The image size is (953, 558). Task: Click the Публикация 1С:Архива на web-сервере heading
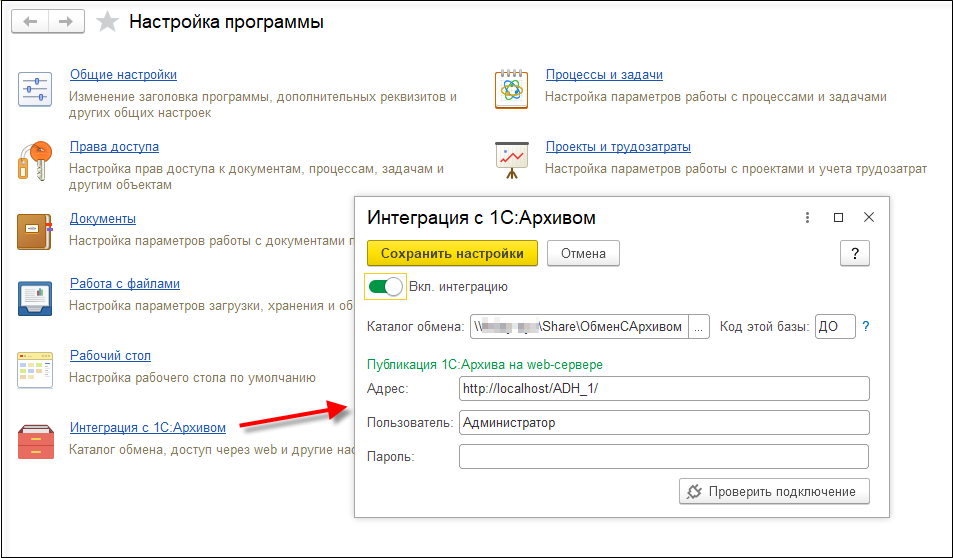485,365
